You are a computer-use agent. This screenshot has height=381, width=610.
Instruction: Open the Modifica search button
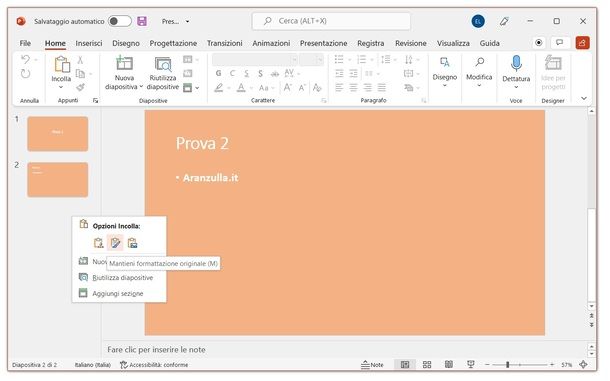479,72
